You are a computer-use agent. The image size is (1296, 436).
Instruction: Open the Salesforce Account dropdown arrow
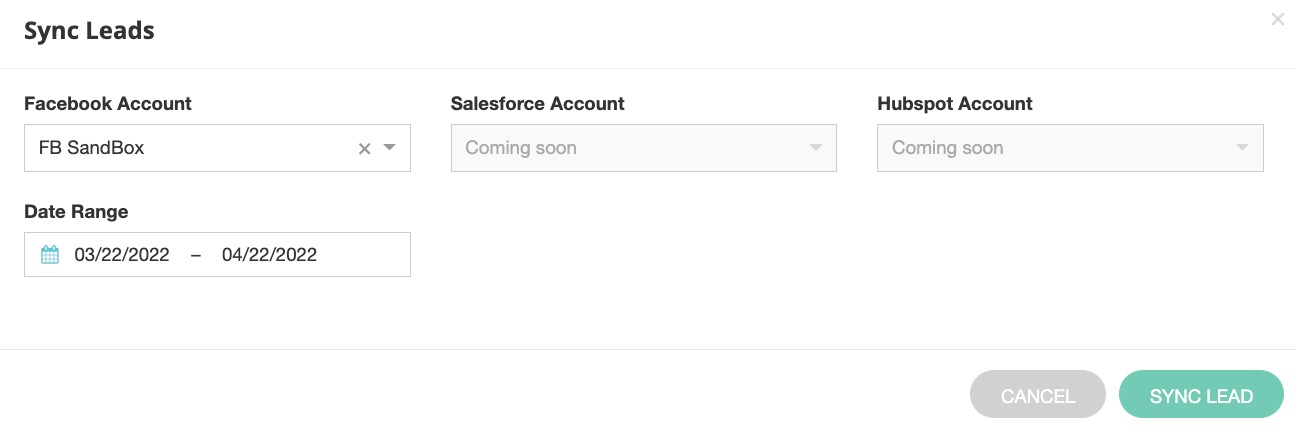pos(816,148)
